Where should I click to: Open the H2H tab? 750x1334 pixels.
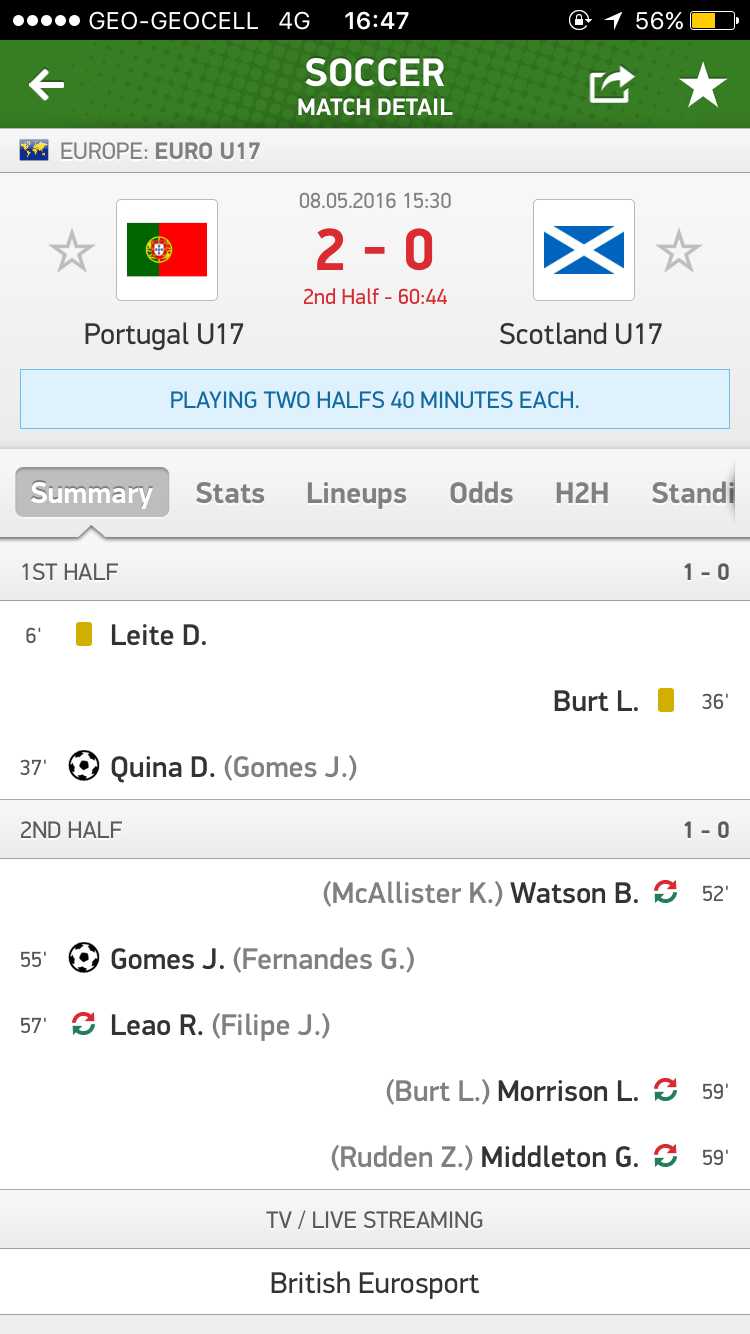(582, 493)
